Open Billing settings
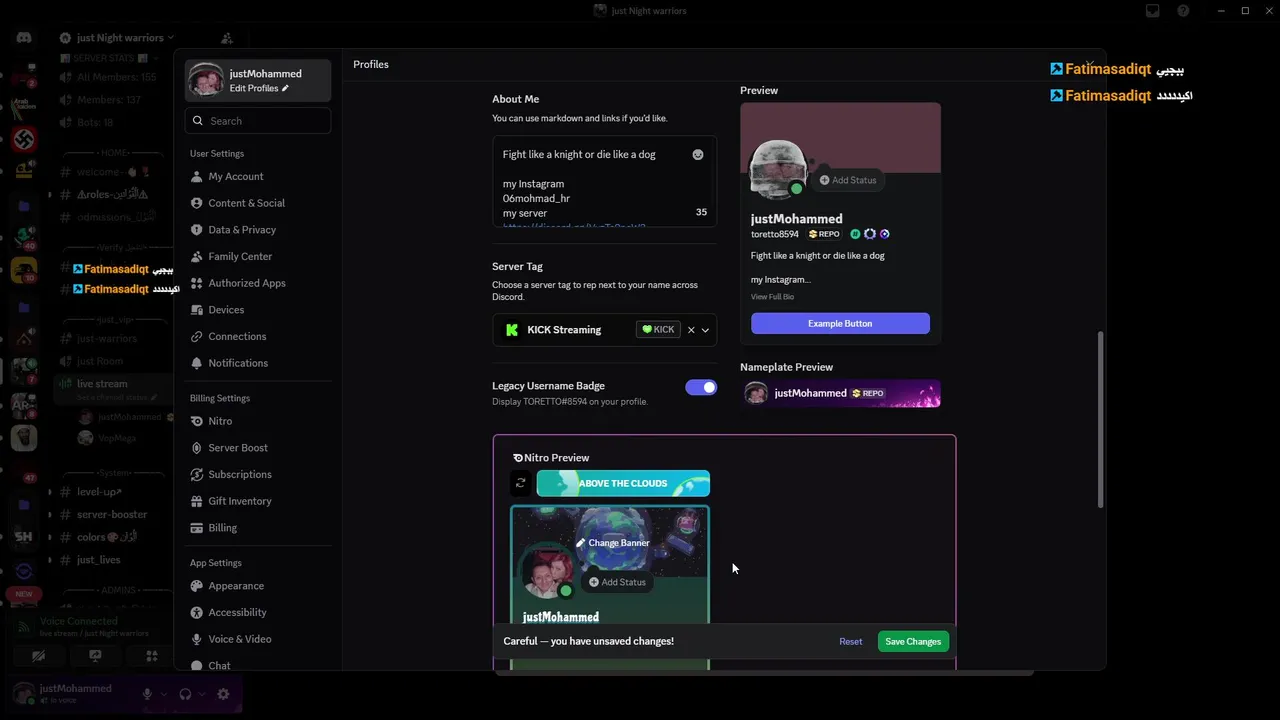Image resolution: width=1280 pixels, height=720 pixels. tap(257, 528)
